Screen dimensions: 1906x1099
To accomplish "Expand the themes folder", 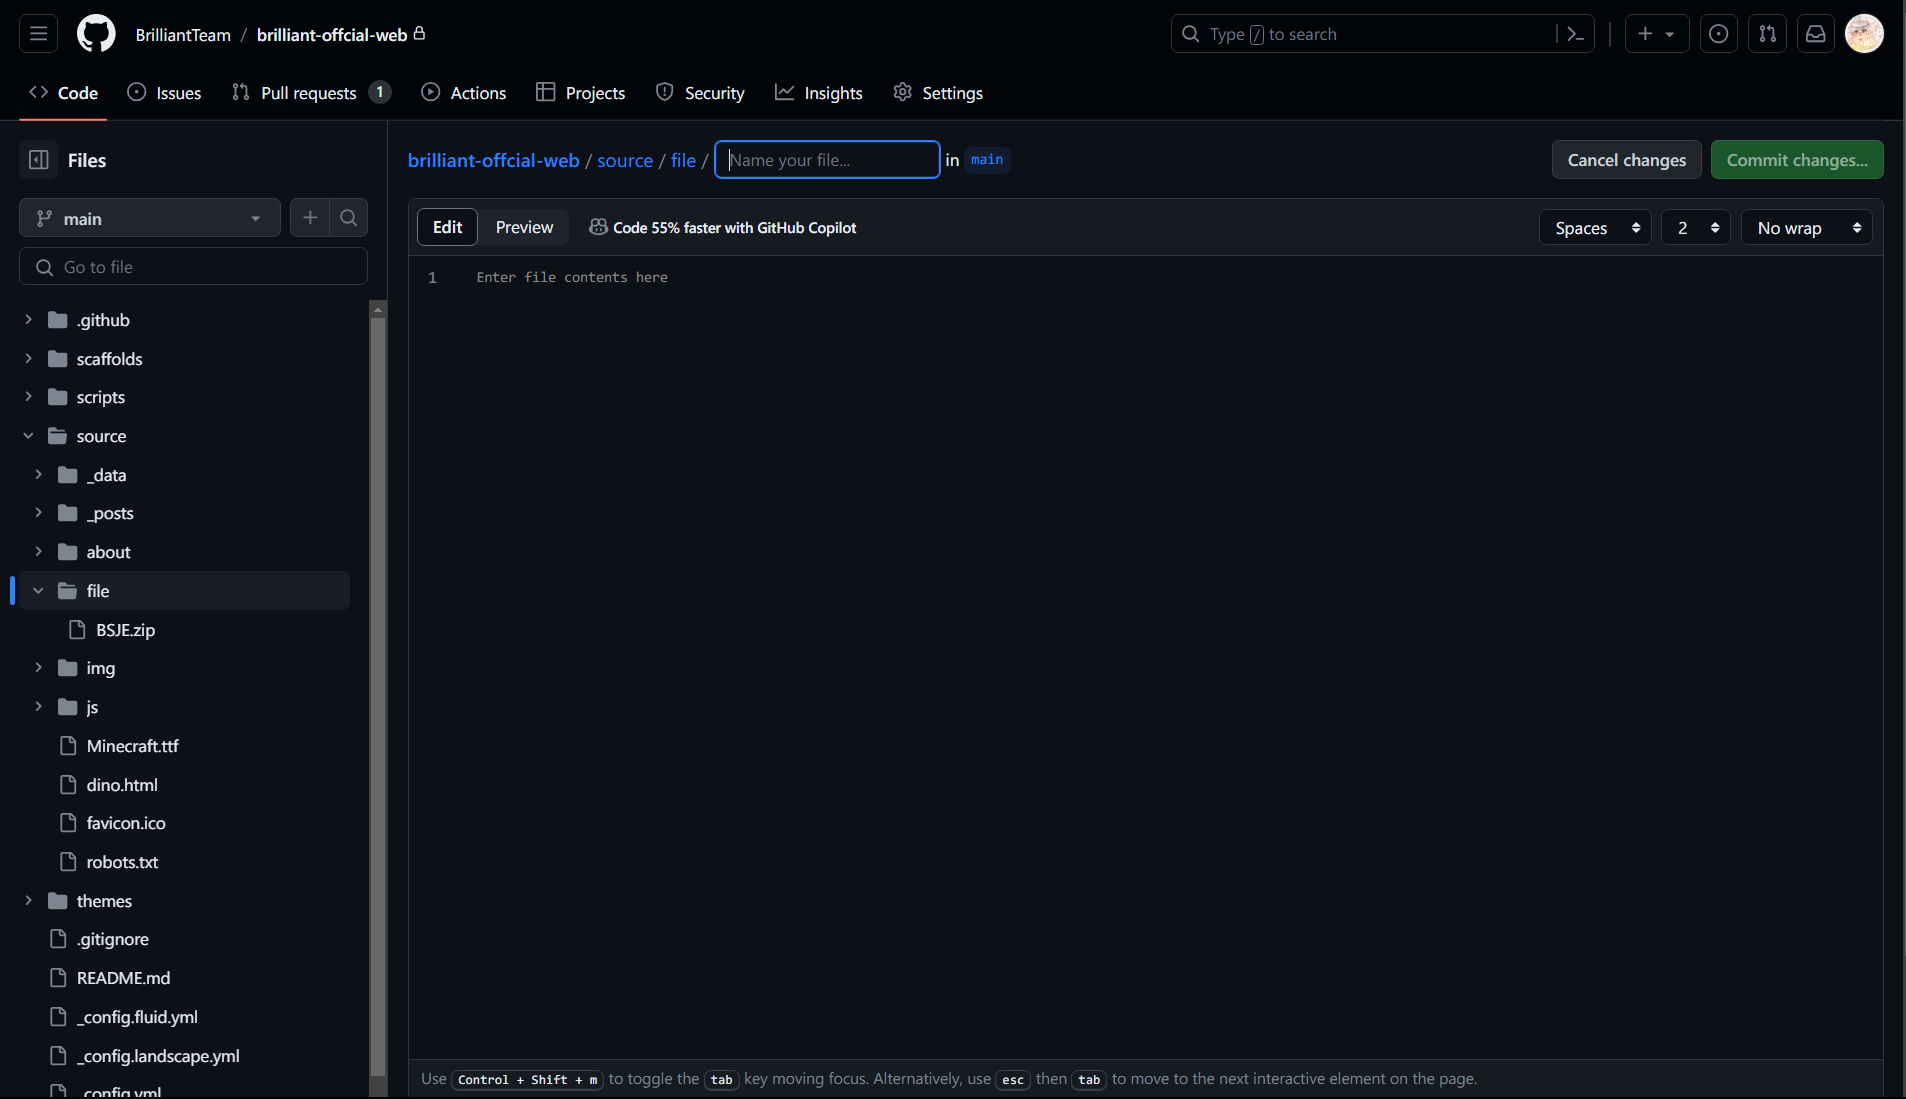I will (x=28, y=901).
